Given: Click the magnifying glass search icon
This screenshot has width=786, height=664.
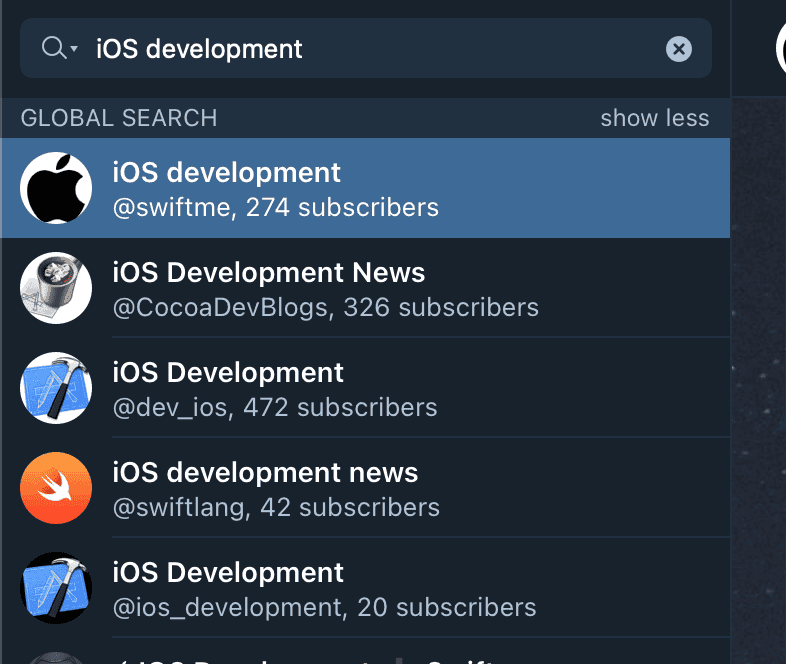Looking at the screenshot, I should 51,48.
